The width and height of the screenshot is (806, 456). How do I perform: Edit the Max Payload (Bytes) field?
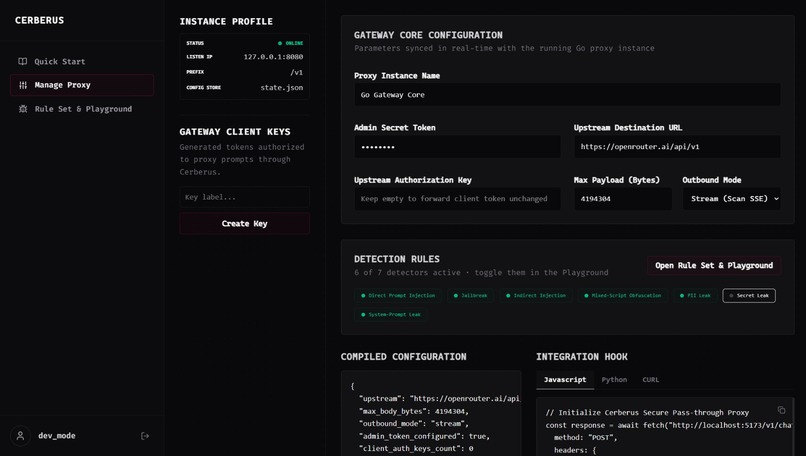tap(623, 198)
